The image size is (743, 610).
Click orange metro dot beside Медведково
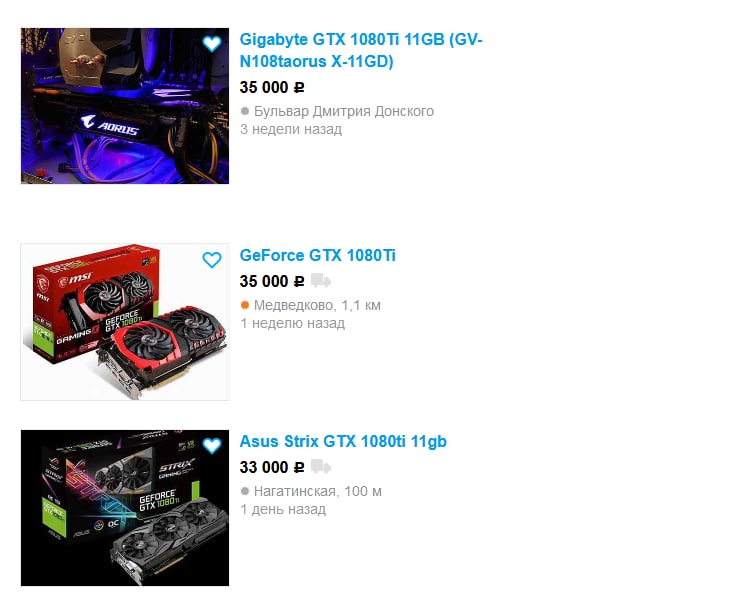click(245, 305)
